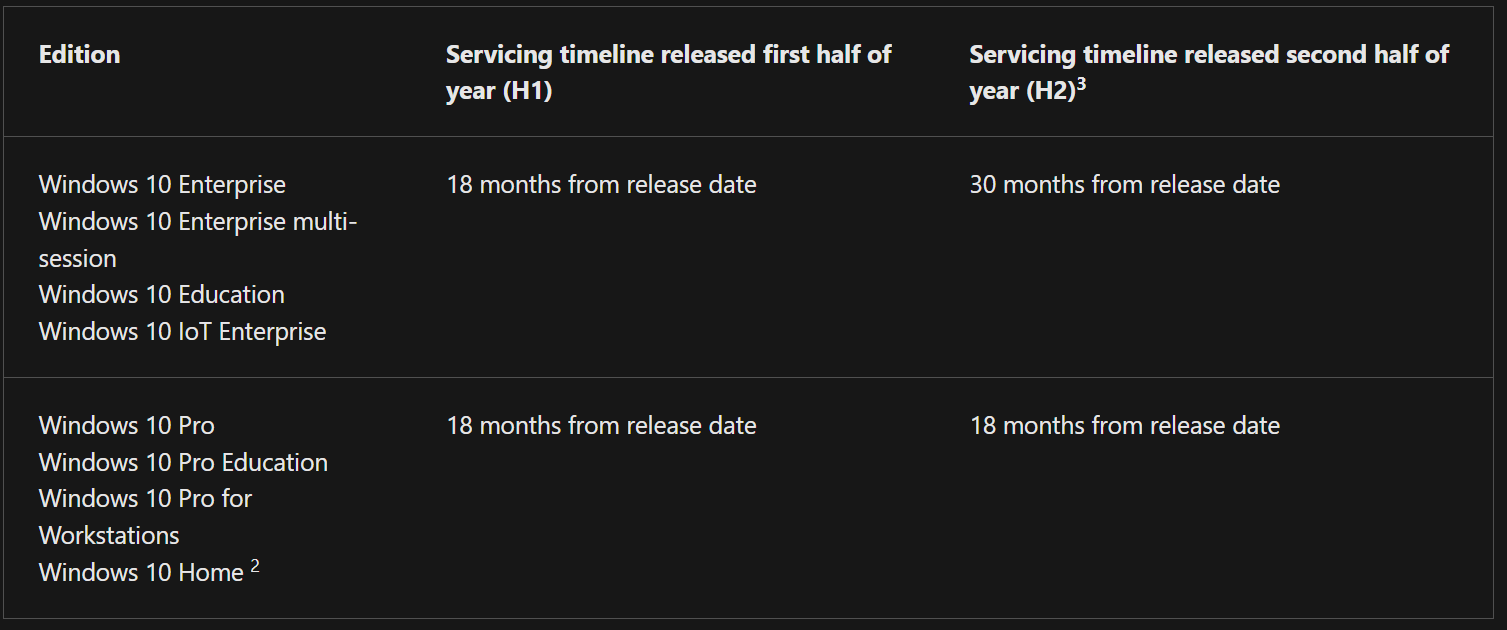Click the Windows 10 Pro Education entry
The image size is (1507, 630).
click(x=183, y=463)
